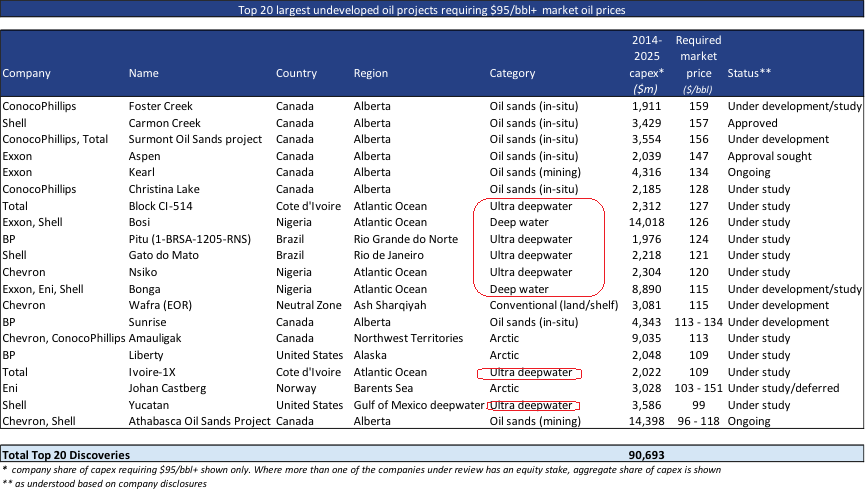Click the Christina Lake project name

pyautogui.click(x=164, y=189)
